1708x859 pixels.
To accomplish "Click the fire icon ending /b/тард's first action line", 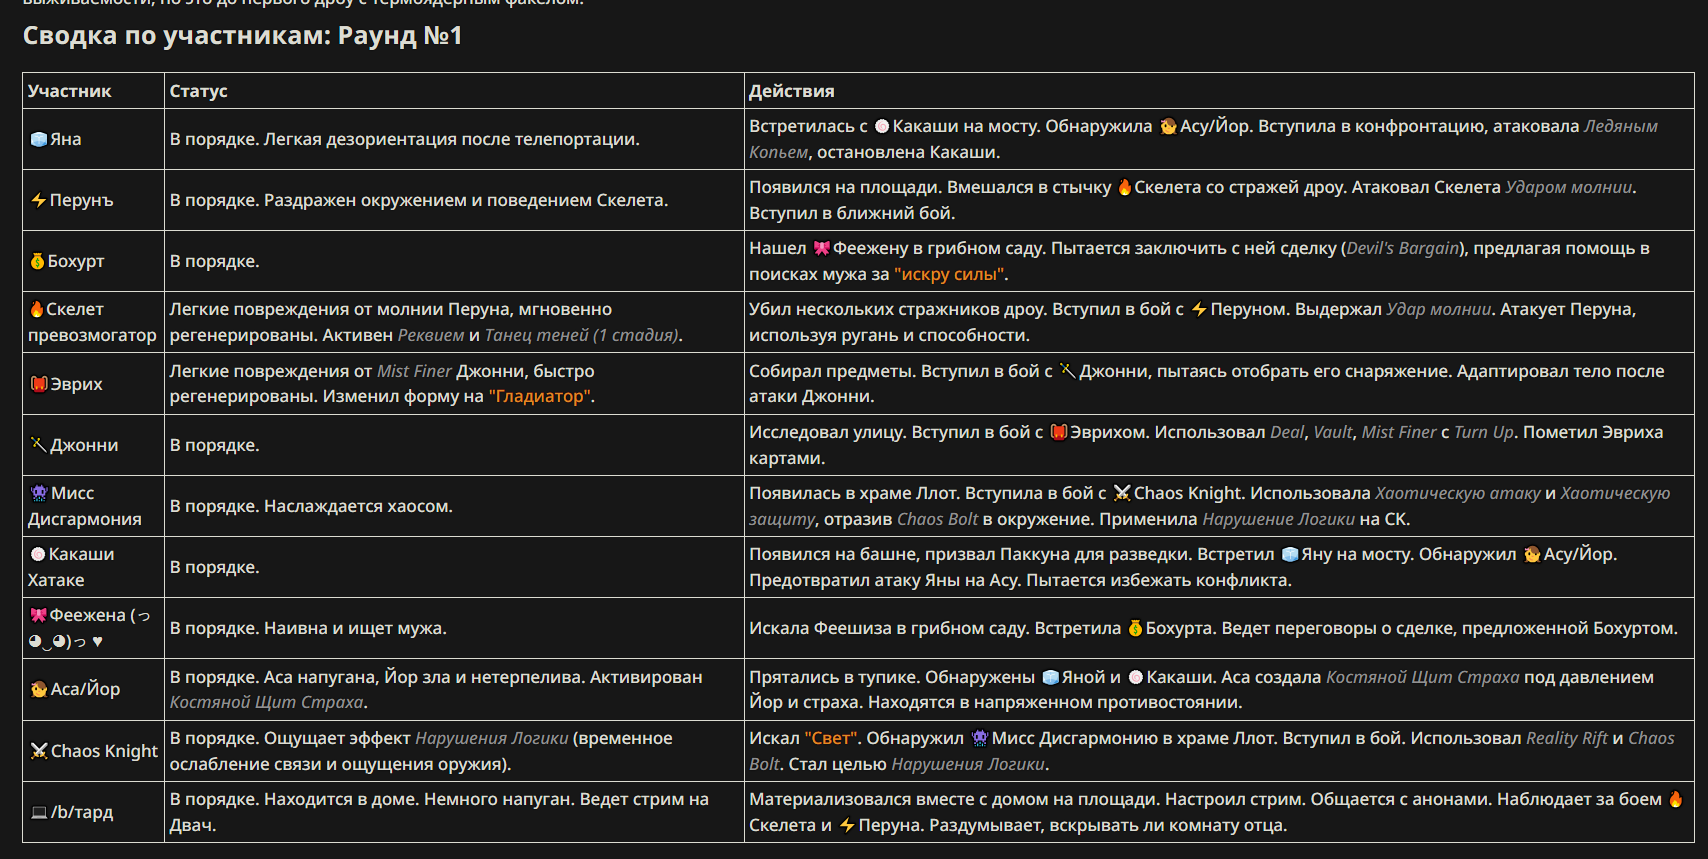I will (1675, 799).
